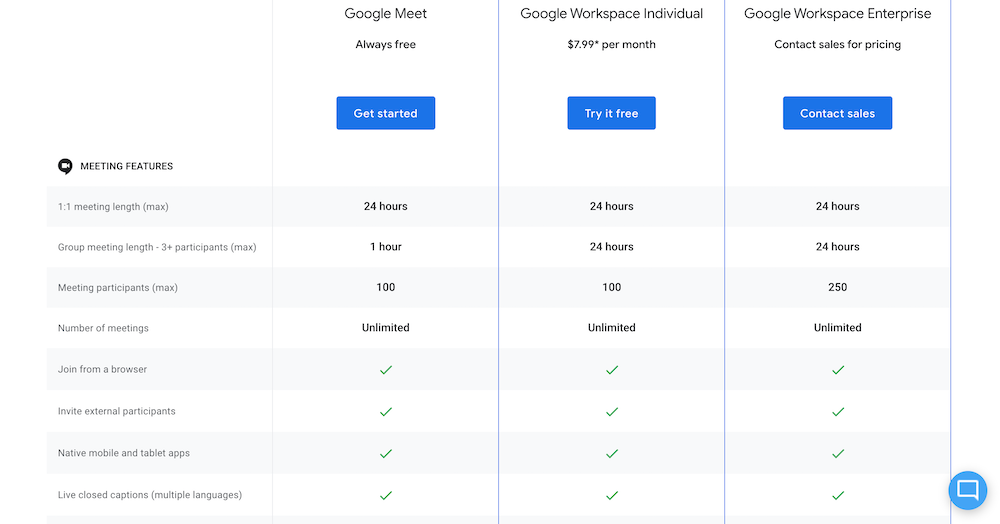Click Workspace Individual 100 participants value
Screen dimensions: 1000x524
(x=612, y=287)
